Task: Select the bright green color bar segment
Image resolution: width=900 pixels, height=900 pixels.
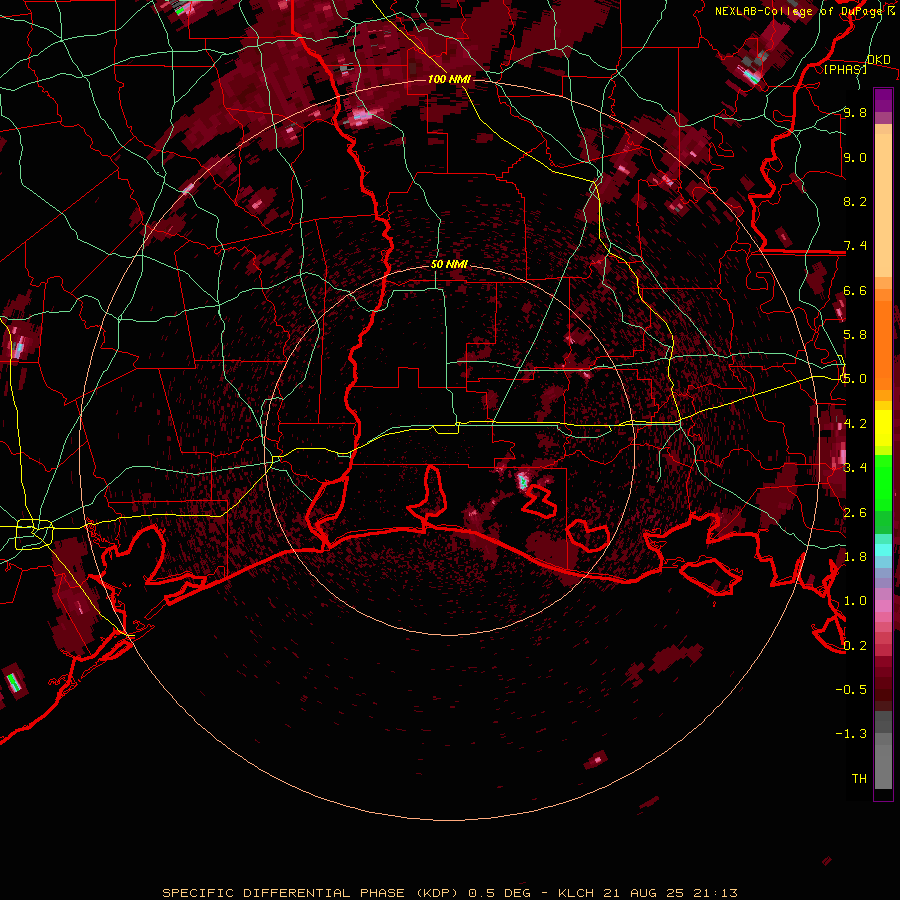Action: pyautogui.click(x=883, y=483)
